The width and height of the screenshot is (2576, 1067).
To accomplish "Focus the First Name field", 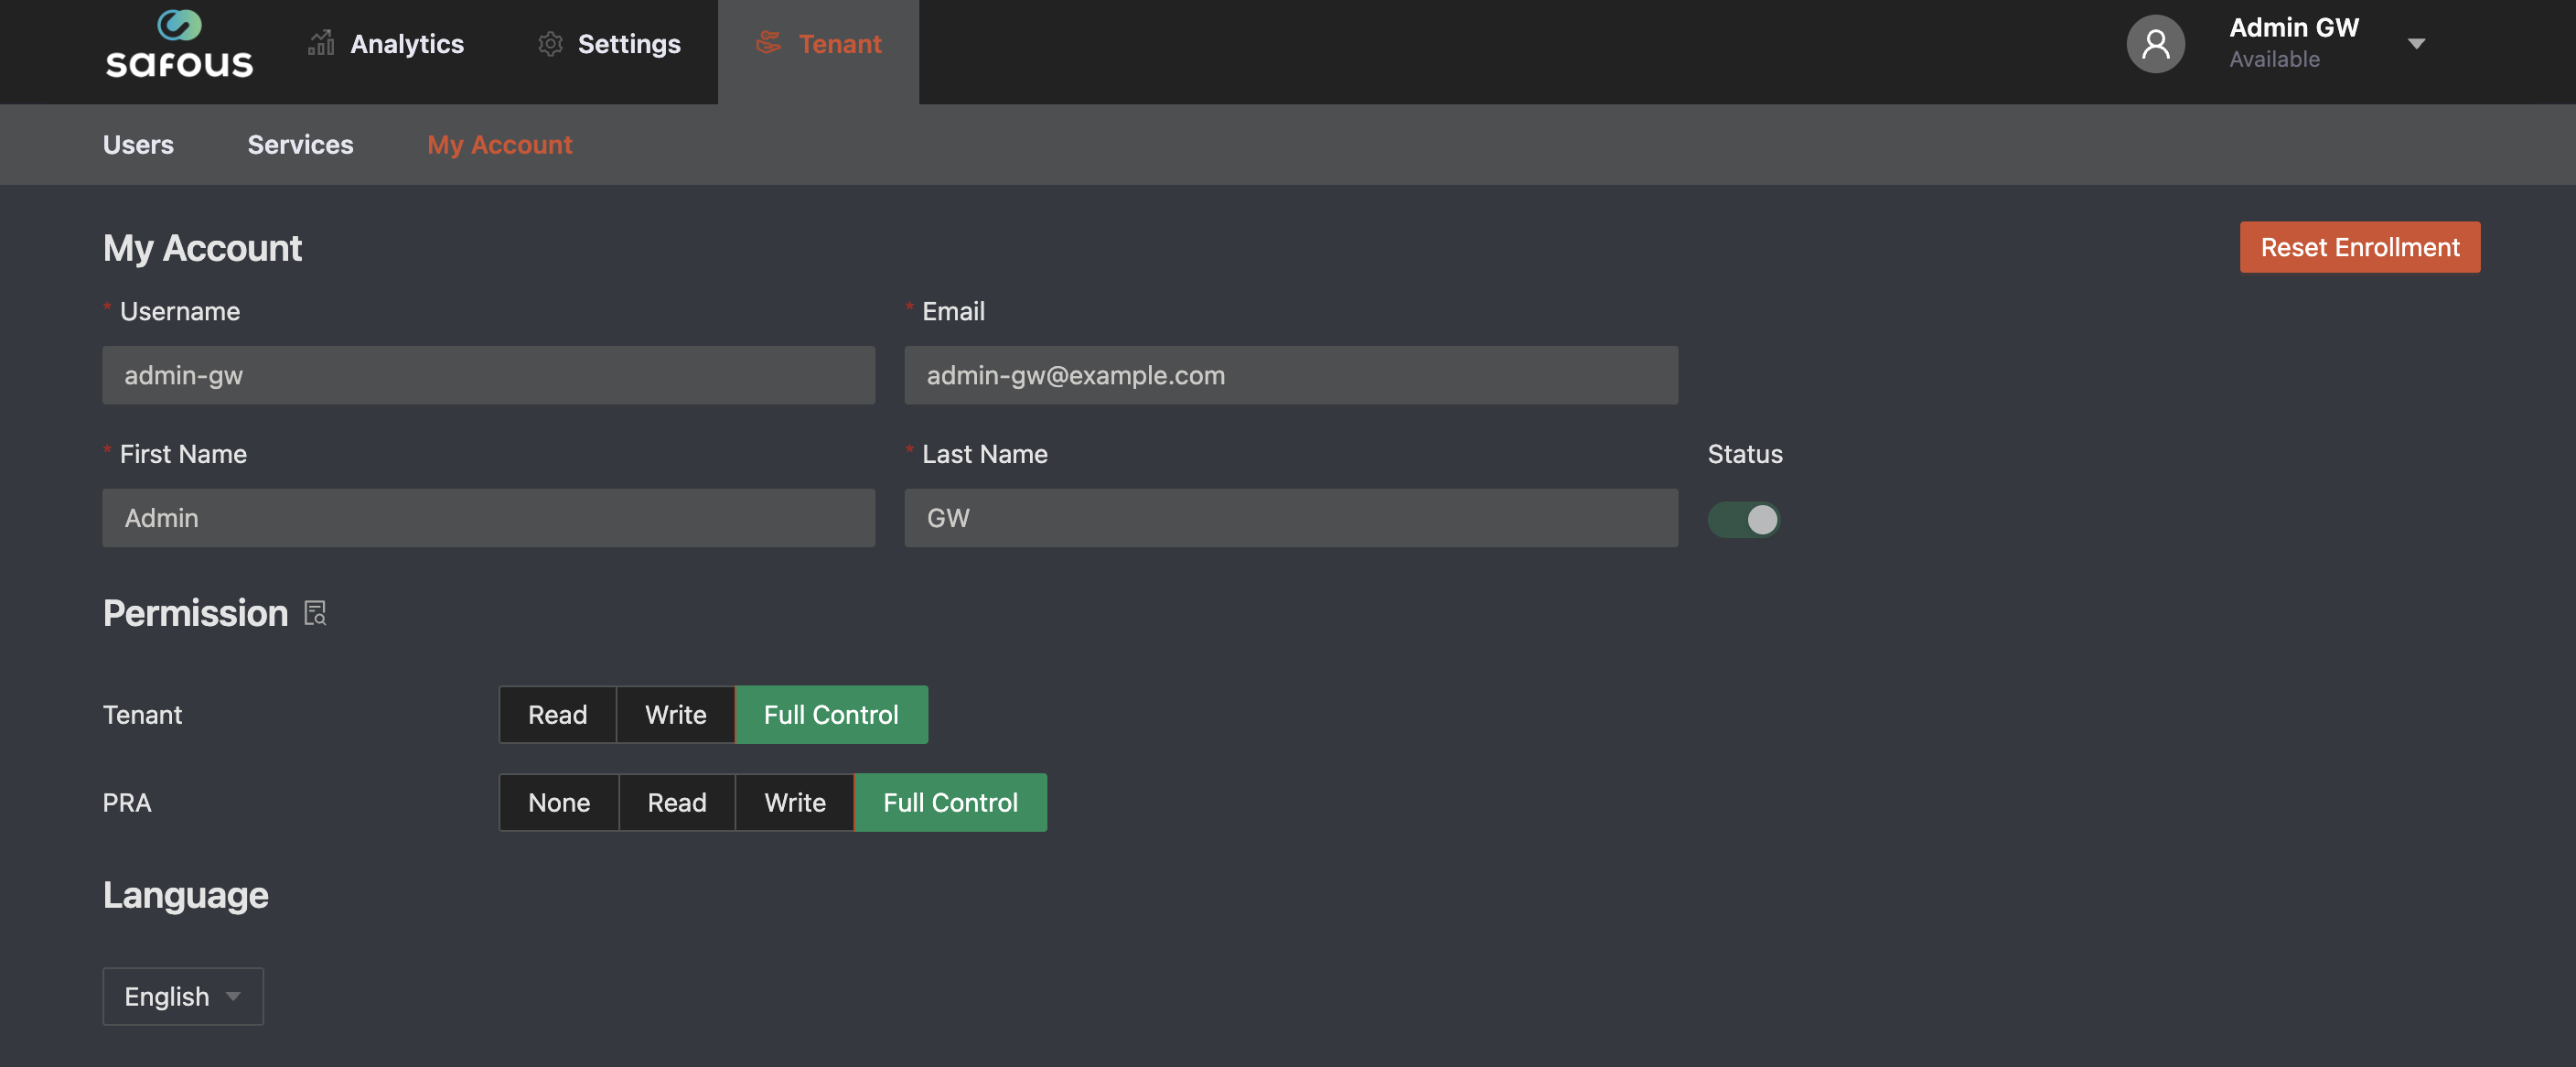I will pos(488,518).
